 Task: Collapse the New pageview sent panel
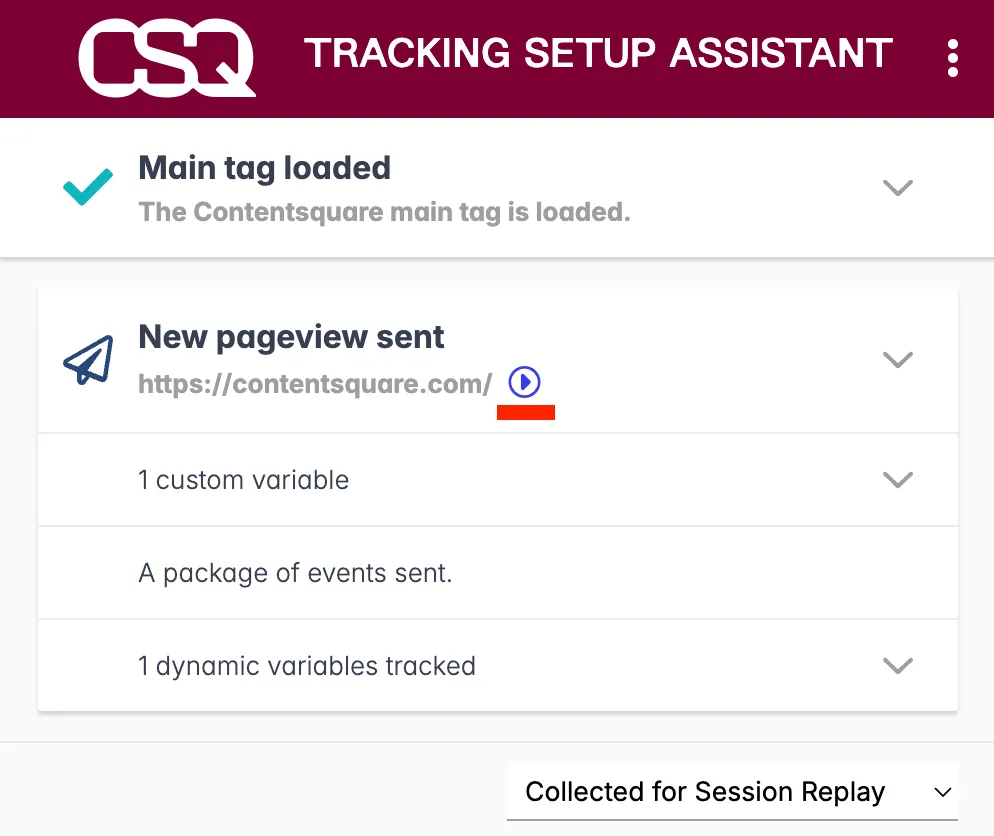coord(898,359)
